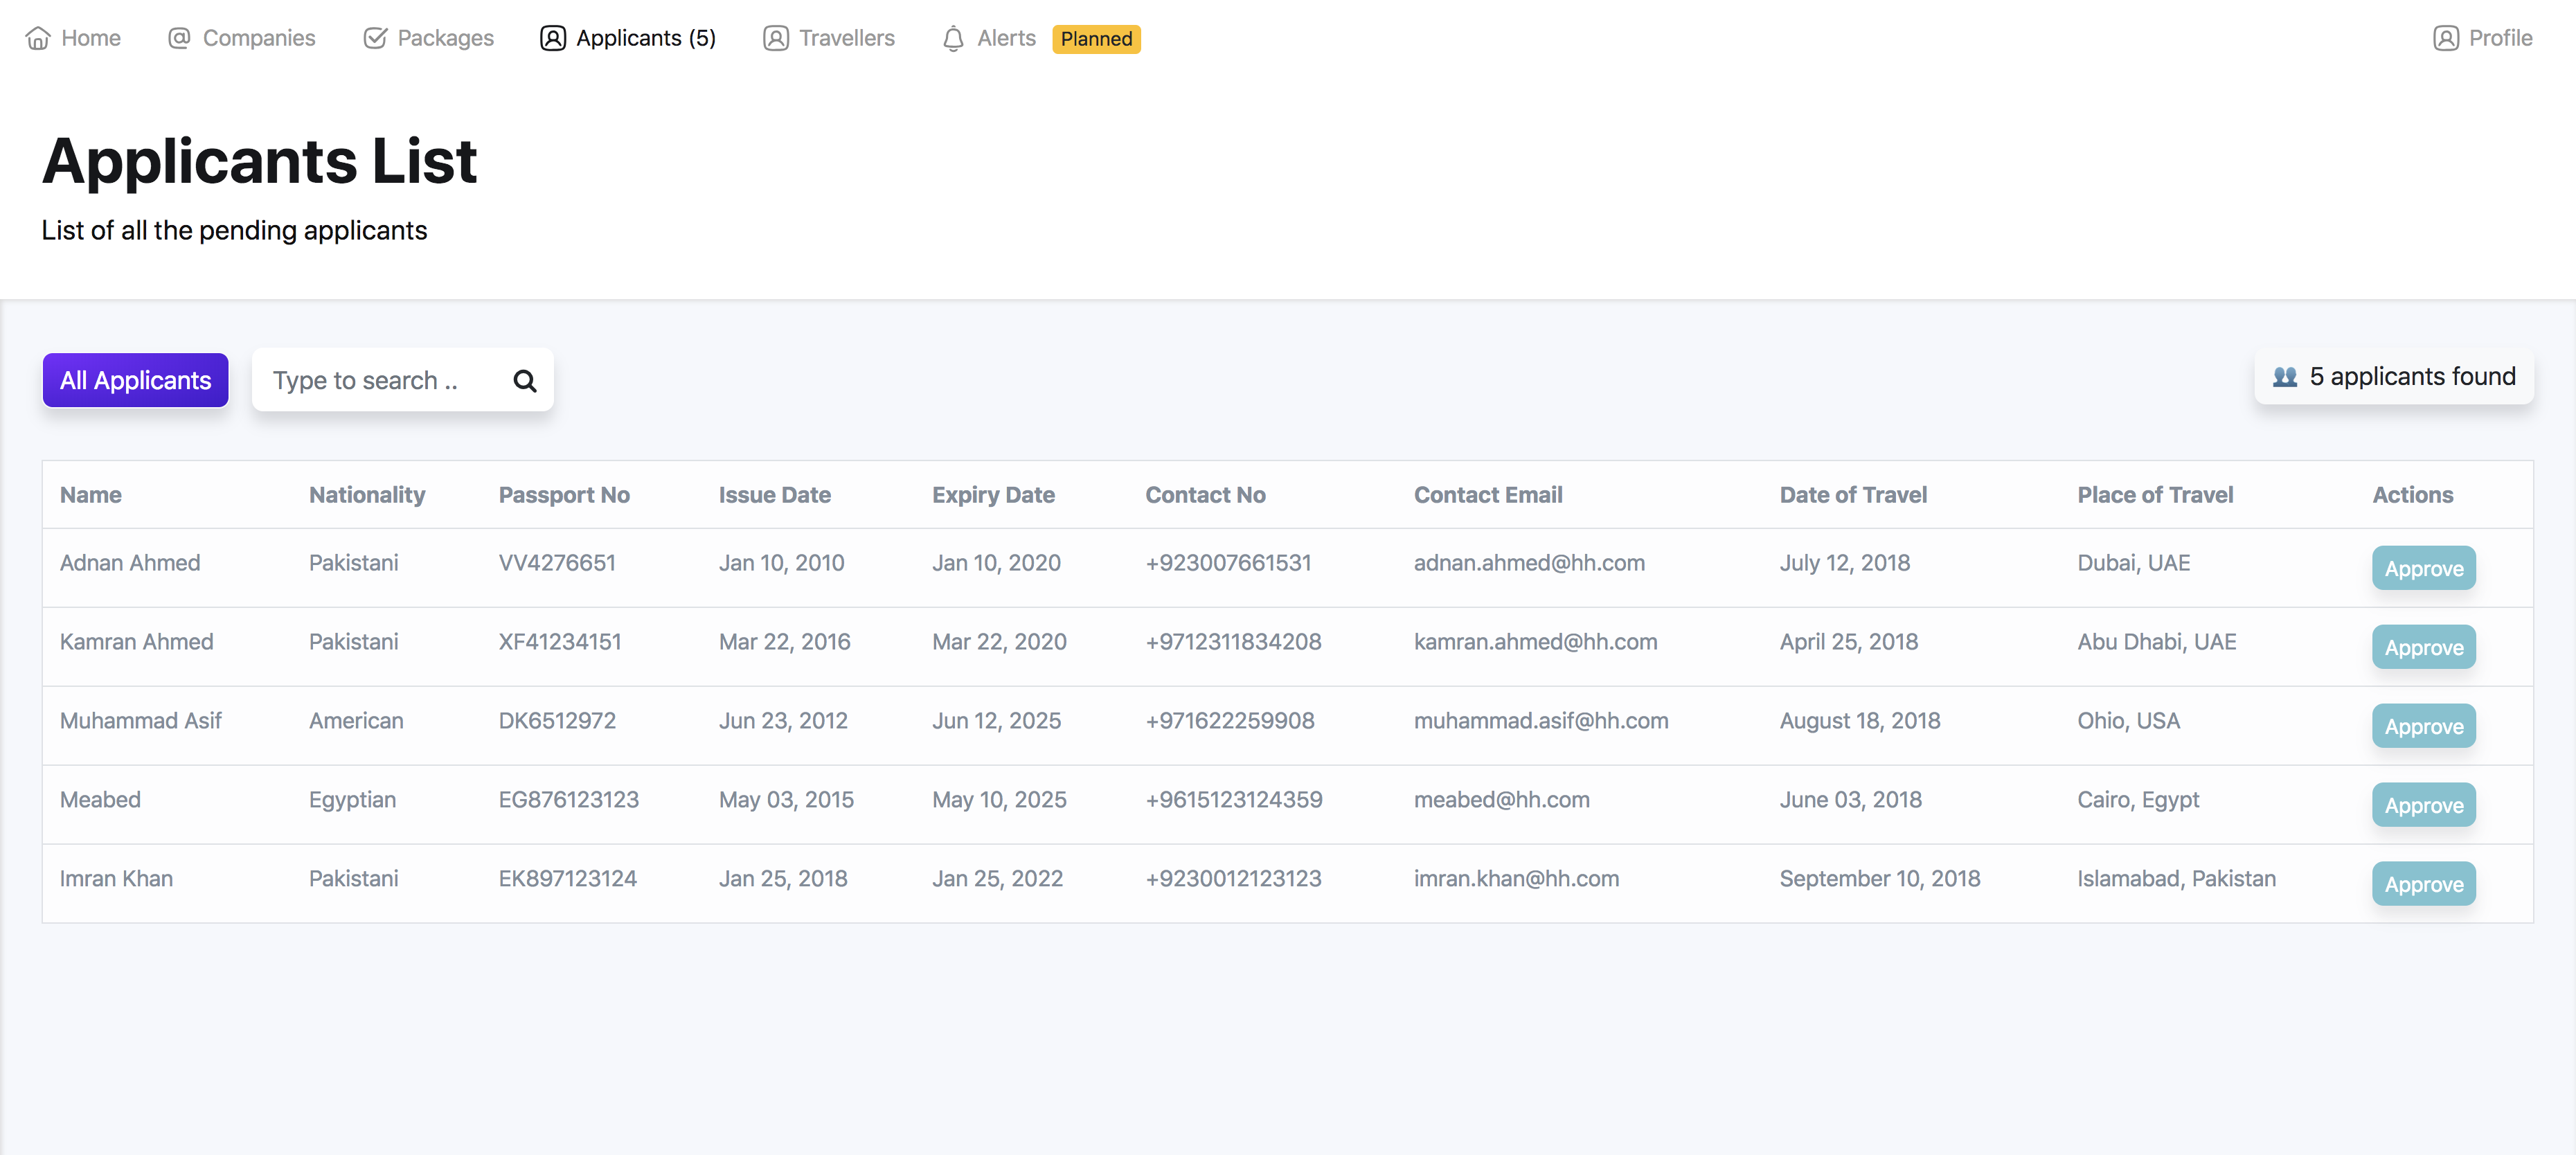Approve Imran Khan's application
Screen dimensions: 2576x1155
pyautogui.click(x=2423, y=885)
